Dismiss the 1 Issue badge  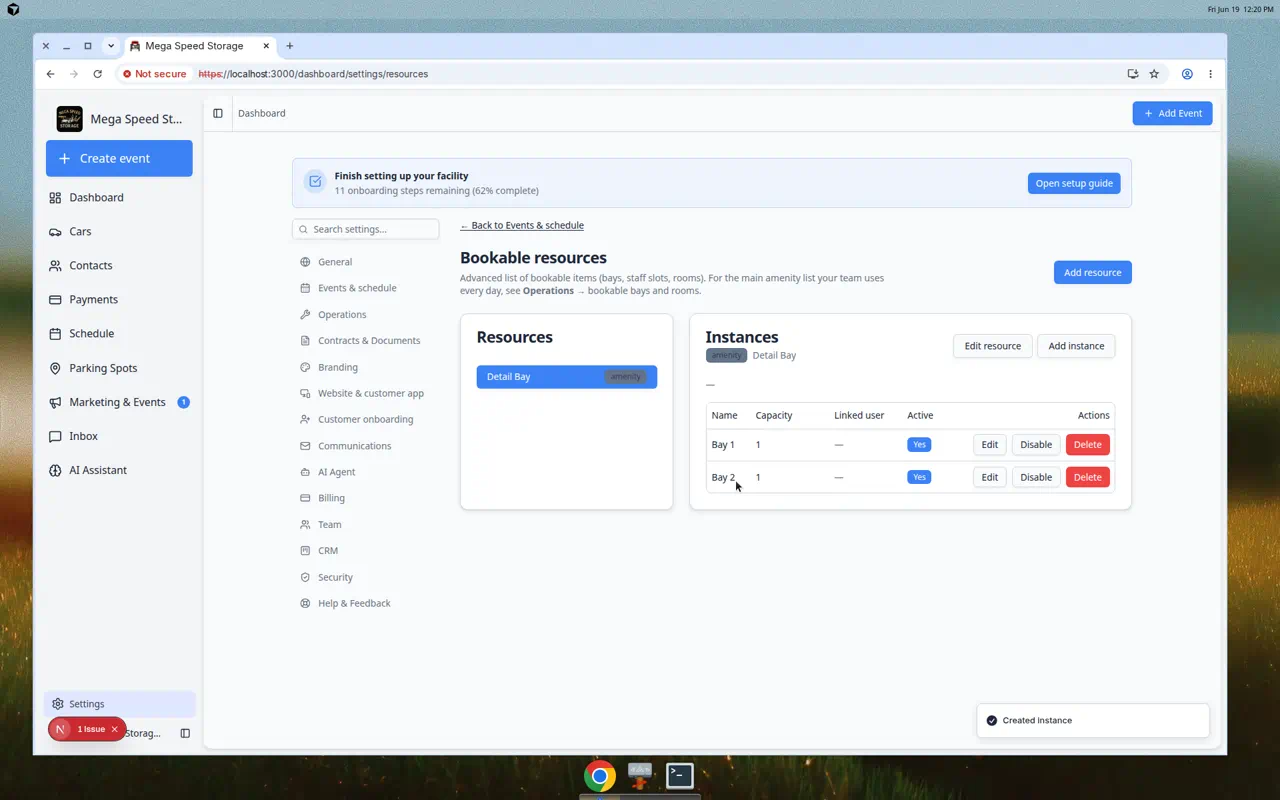[x=114, y=729]
